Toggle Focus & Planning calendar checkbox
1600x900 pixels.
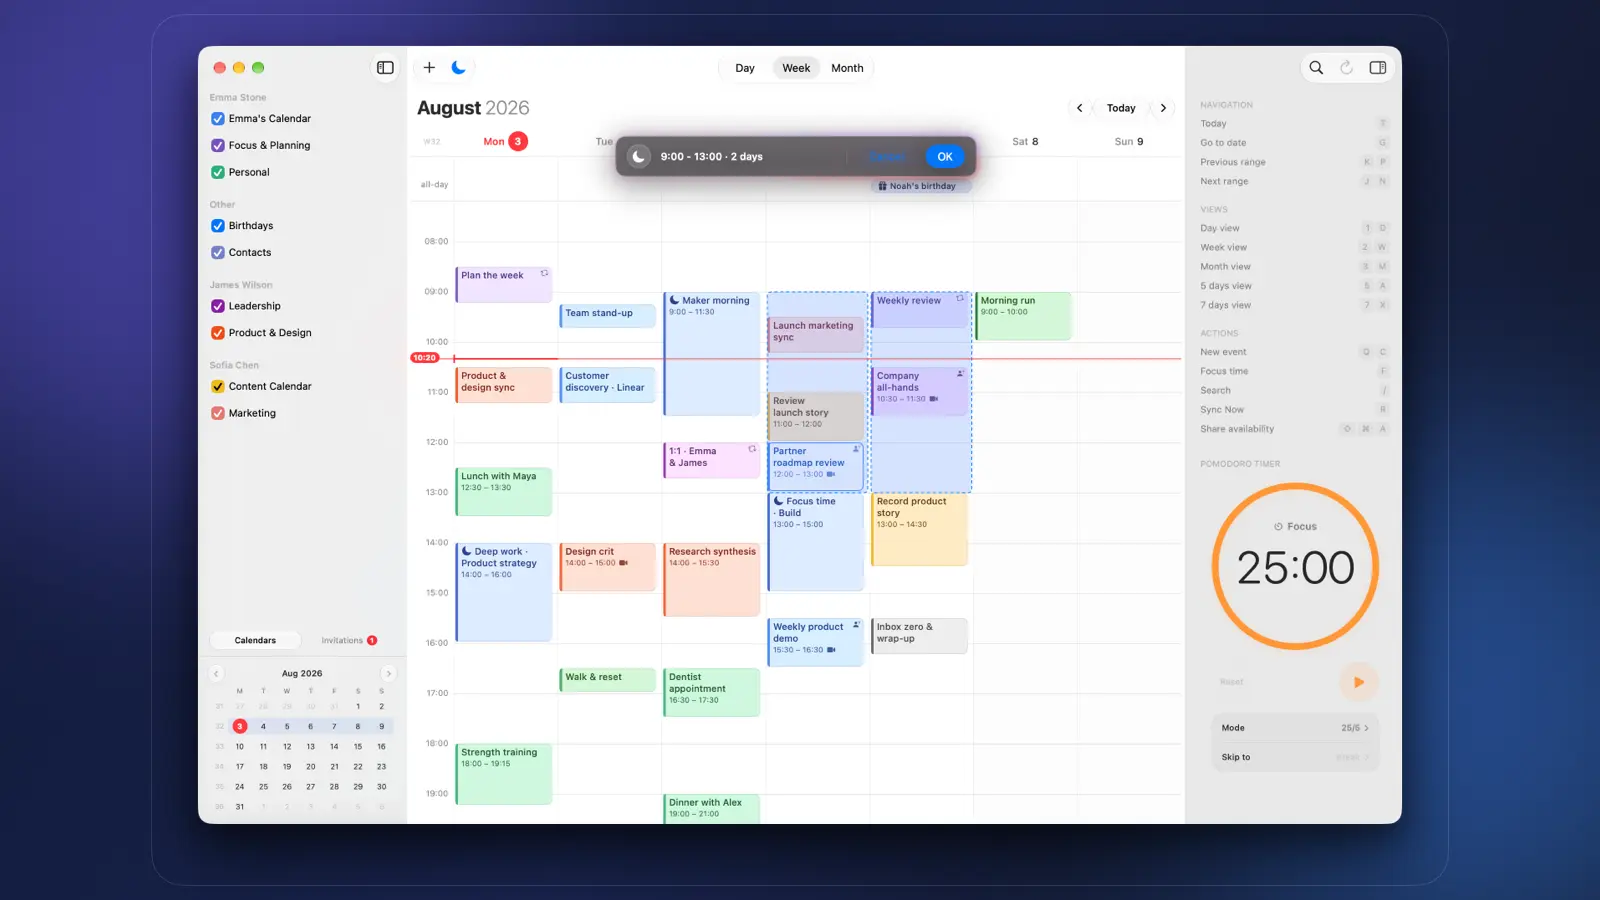(x=218, y=145)
